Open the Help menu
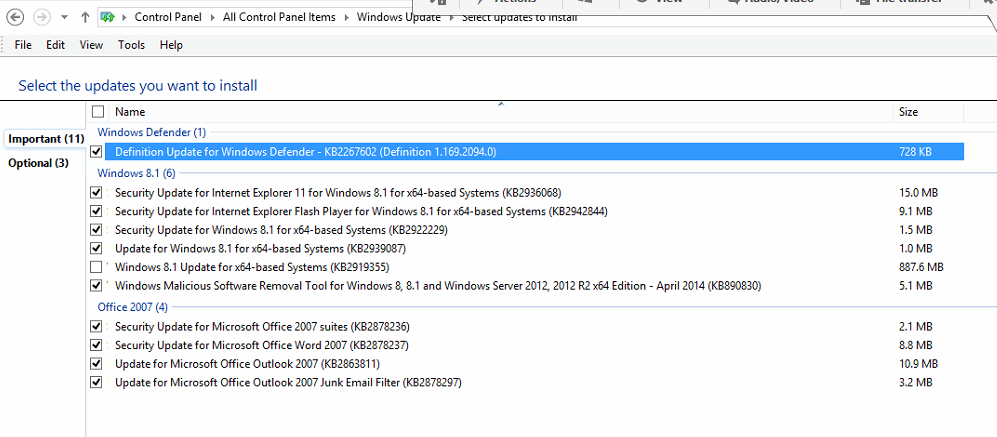Viewport: 997px width, 437px height. pos(171,45)
